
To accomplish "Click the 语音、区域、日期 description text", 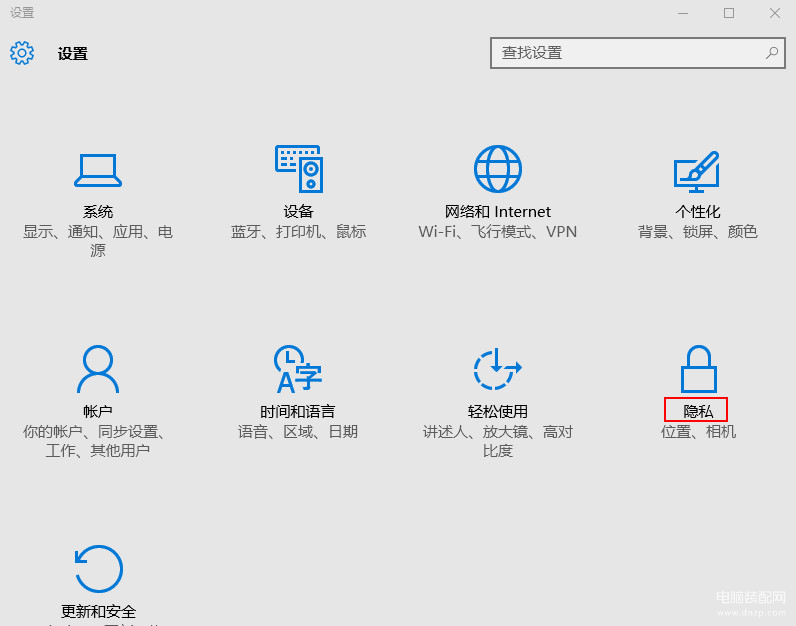I will click(298, 432).
